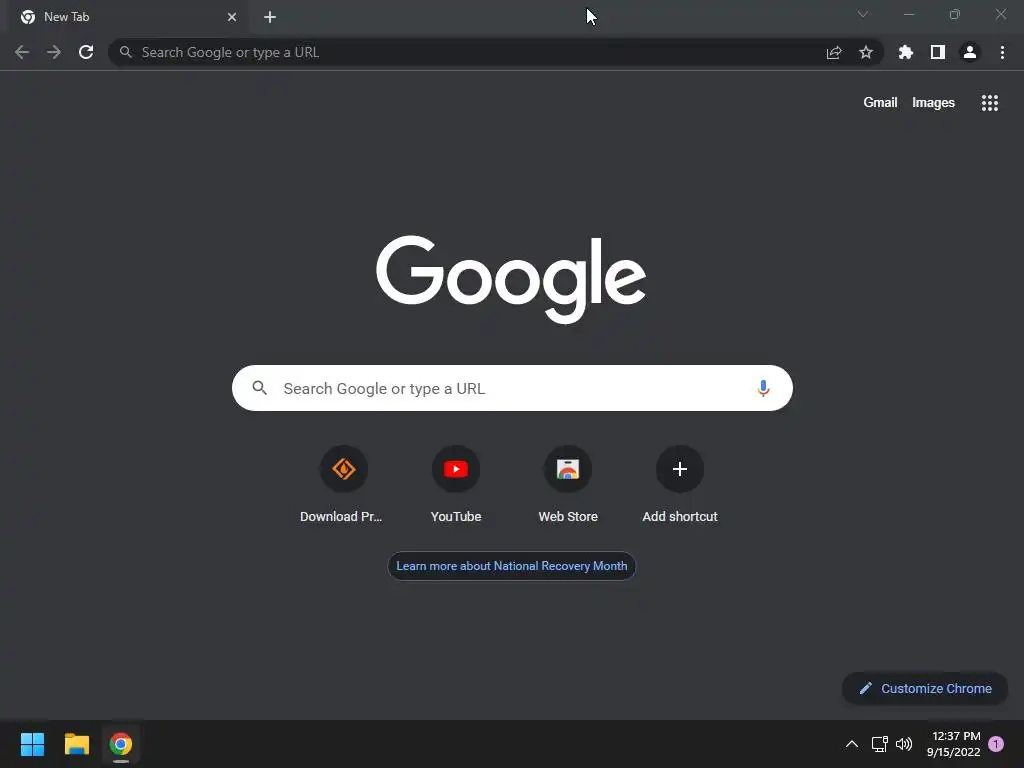Select the New Tab tab
The width and height of the screenshot is (1024, 768).
point(127,17)
